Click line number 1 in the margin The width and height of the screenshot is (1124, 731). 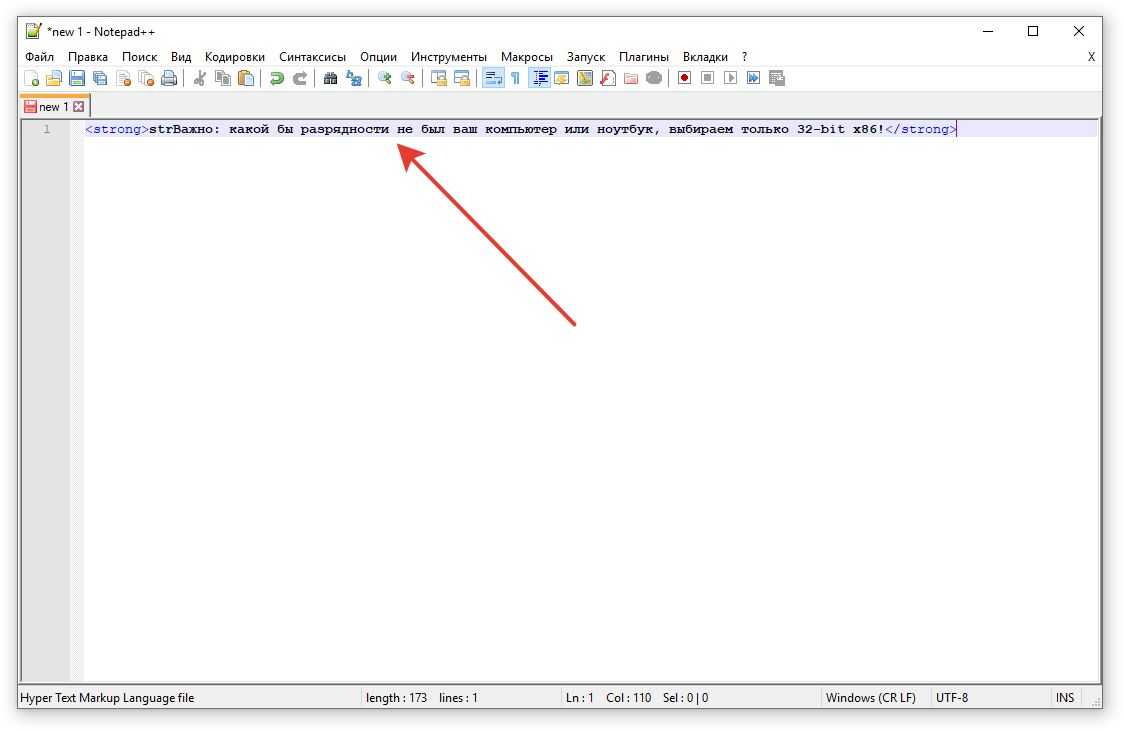pos(46,129)
